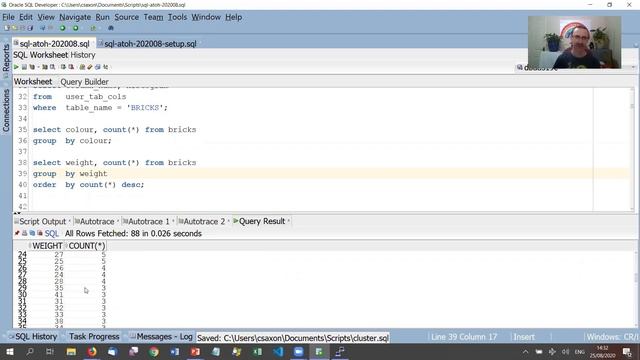The width and height of the screenshot is (640, 360).
Task: Click the editor vertical scrollbar
Action: tap(632, 149)
